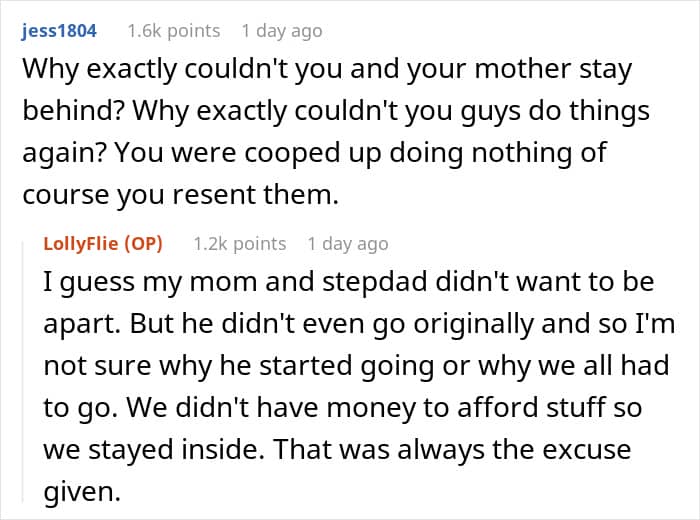Click the line starting "apart. But he didn't"
This screenshot has height=520, width=700.
coord(346,322)
